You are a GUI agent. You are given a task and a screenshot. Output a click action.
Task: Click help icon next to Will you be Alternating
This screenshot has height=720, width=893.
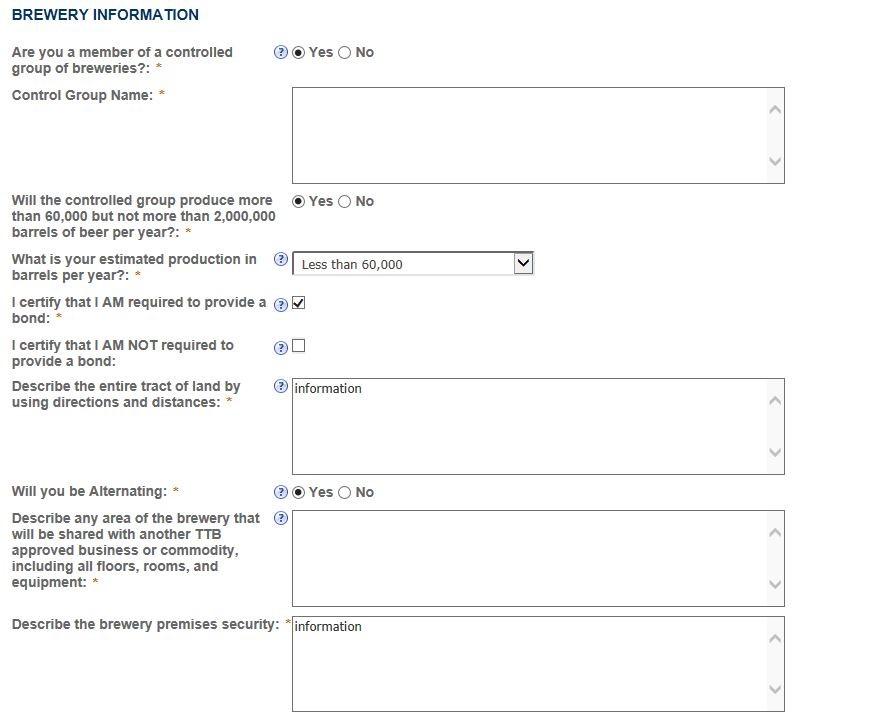pos(280,492)
